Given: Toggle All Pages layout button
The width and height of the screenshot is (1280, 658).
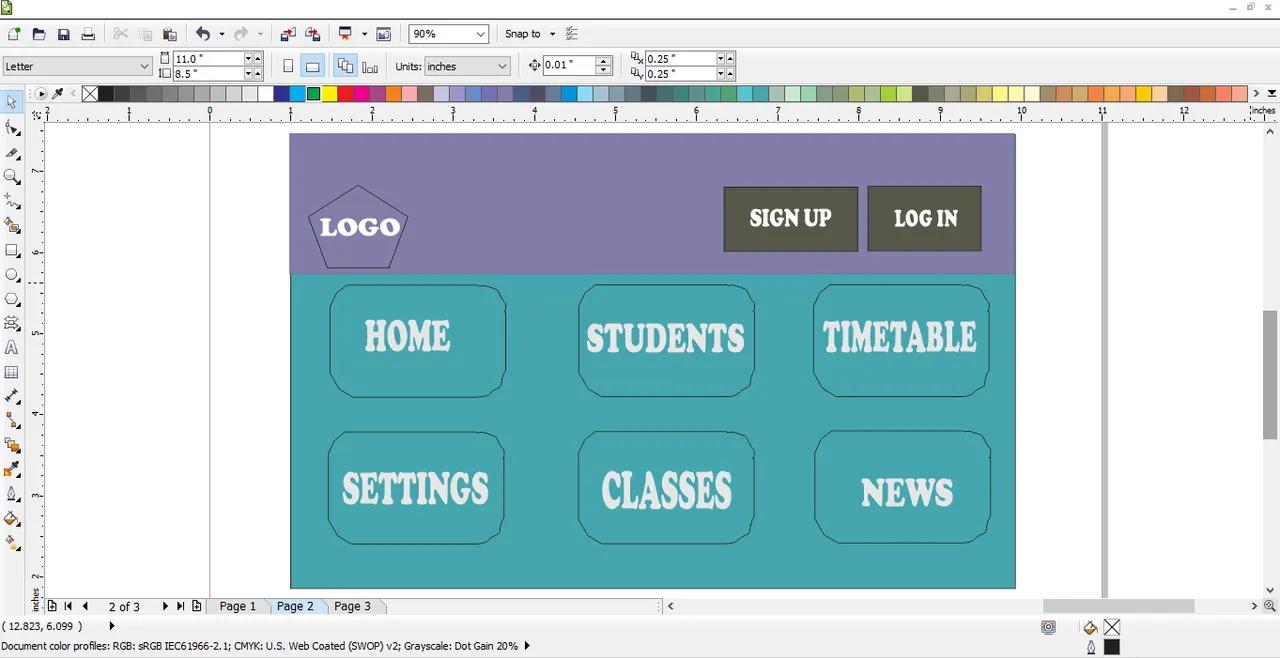Looking at the screenshot, I should tap(346, 67).
